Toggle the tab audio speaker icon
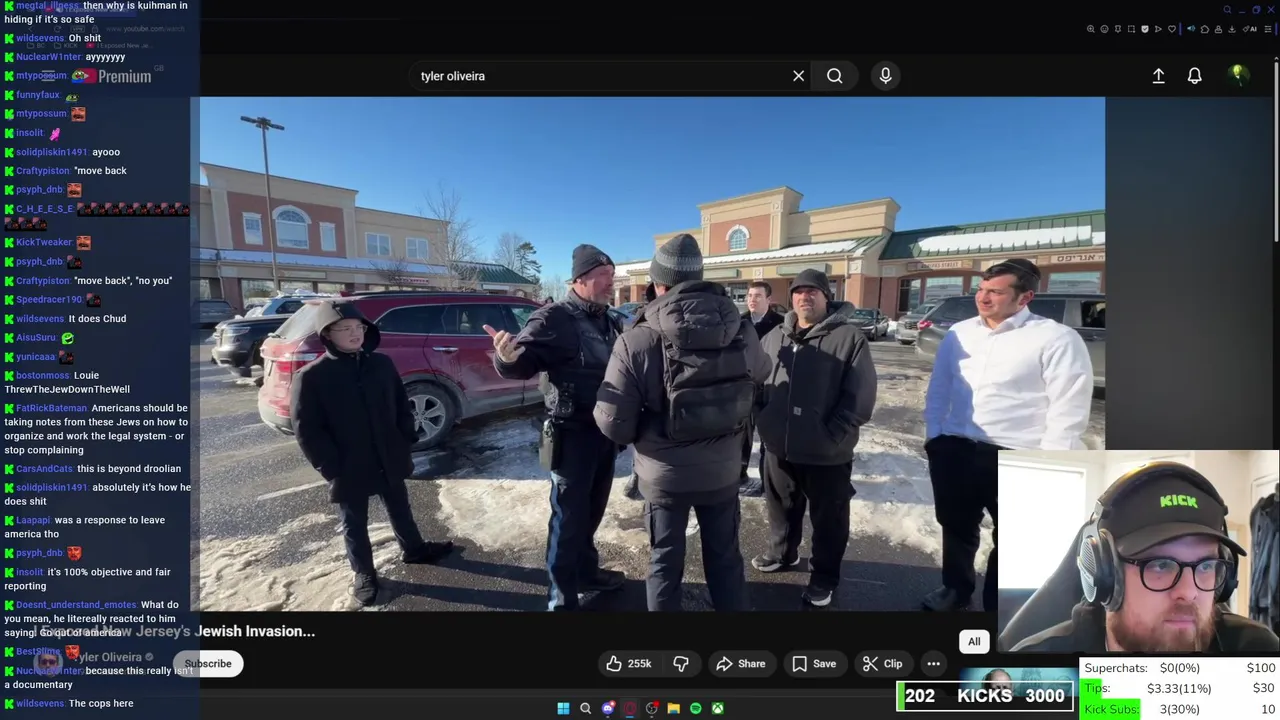The height and width of the screenshot is (720, 1280). (1191, 29)
